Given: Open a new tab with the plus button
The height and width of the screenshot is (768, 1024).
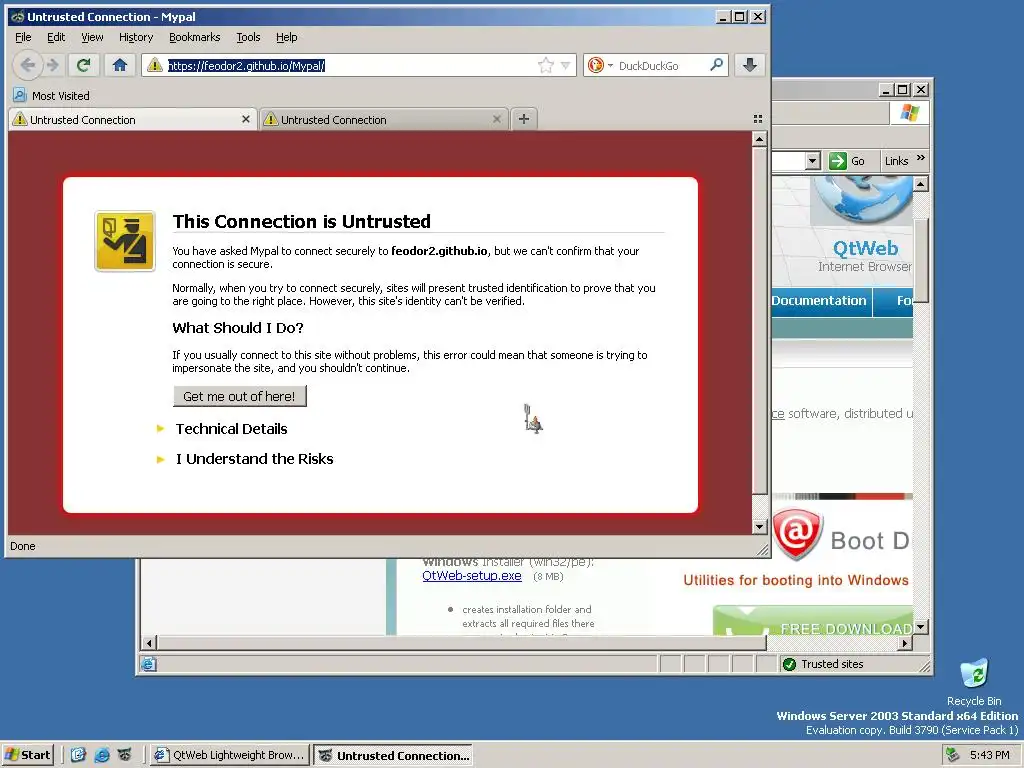Looking at the screenshot, I should point(524,119).
